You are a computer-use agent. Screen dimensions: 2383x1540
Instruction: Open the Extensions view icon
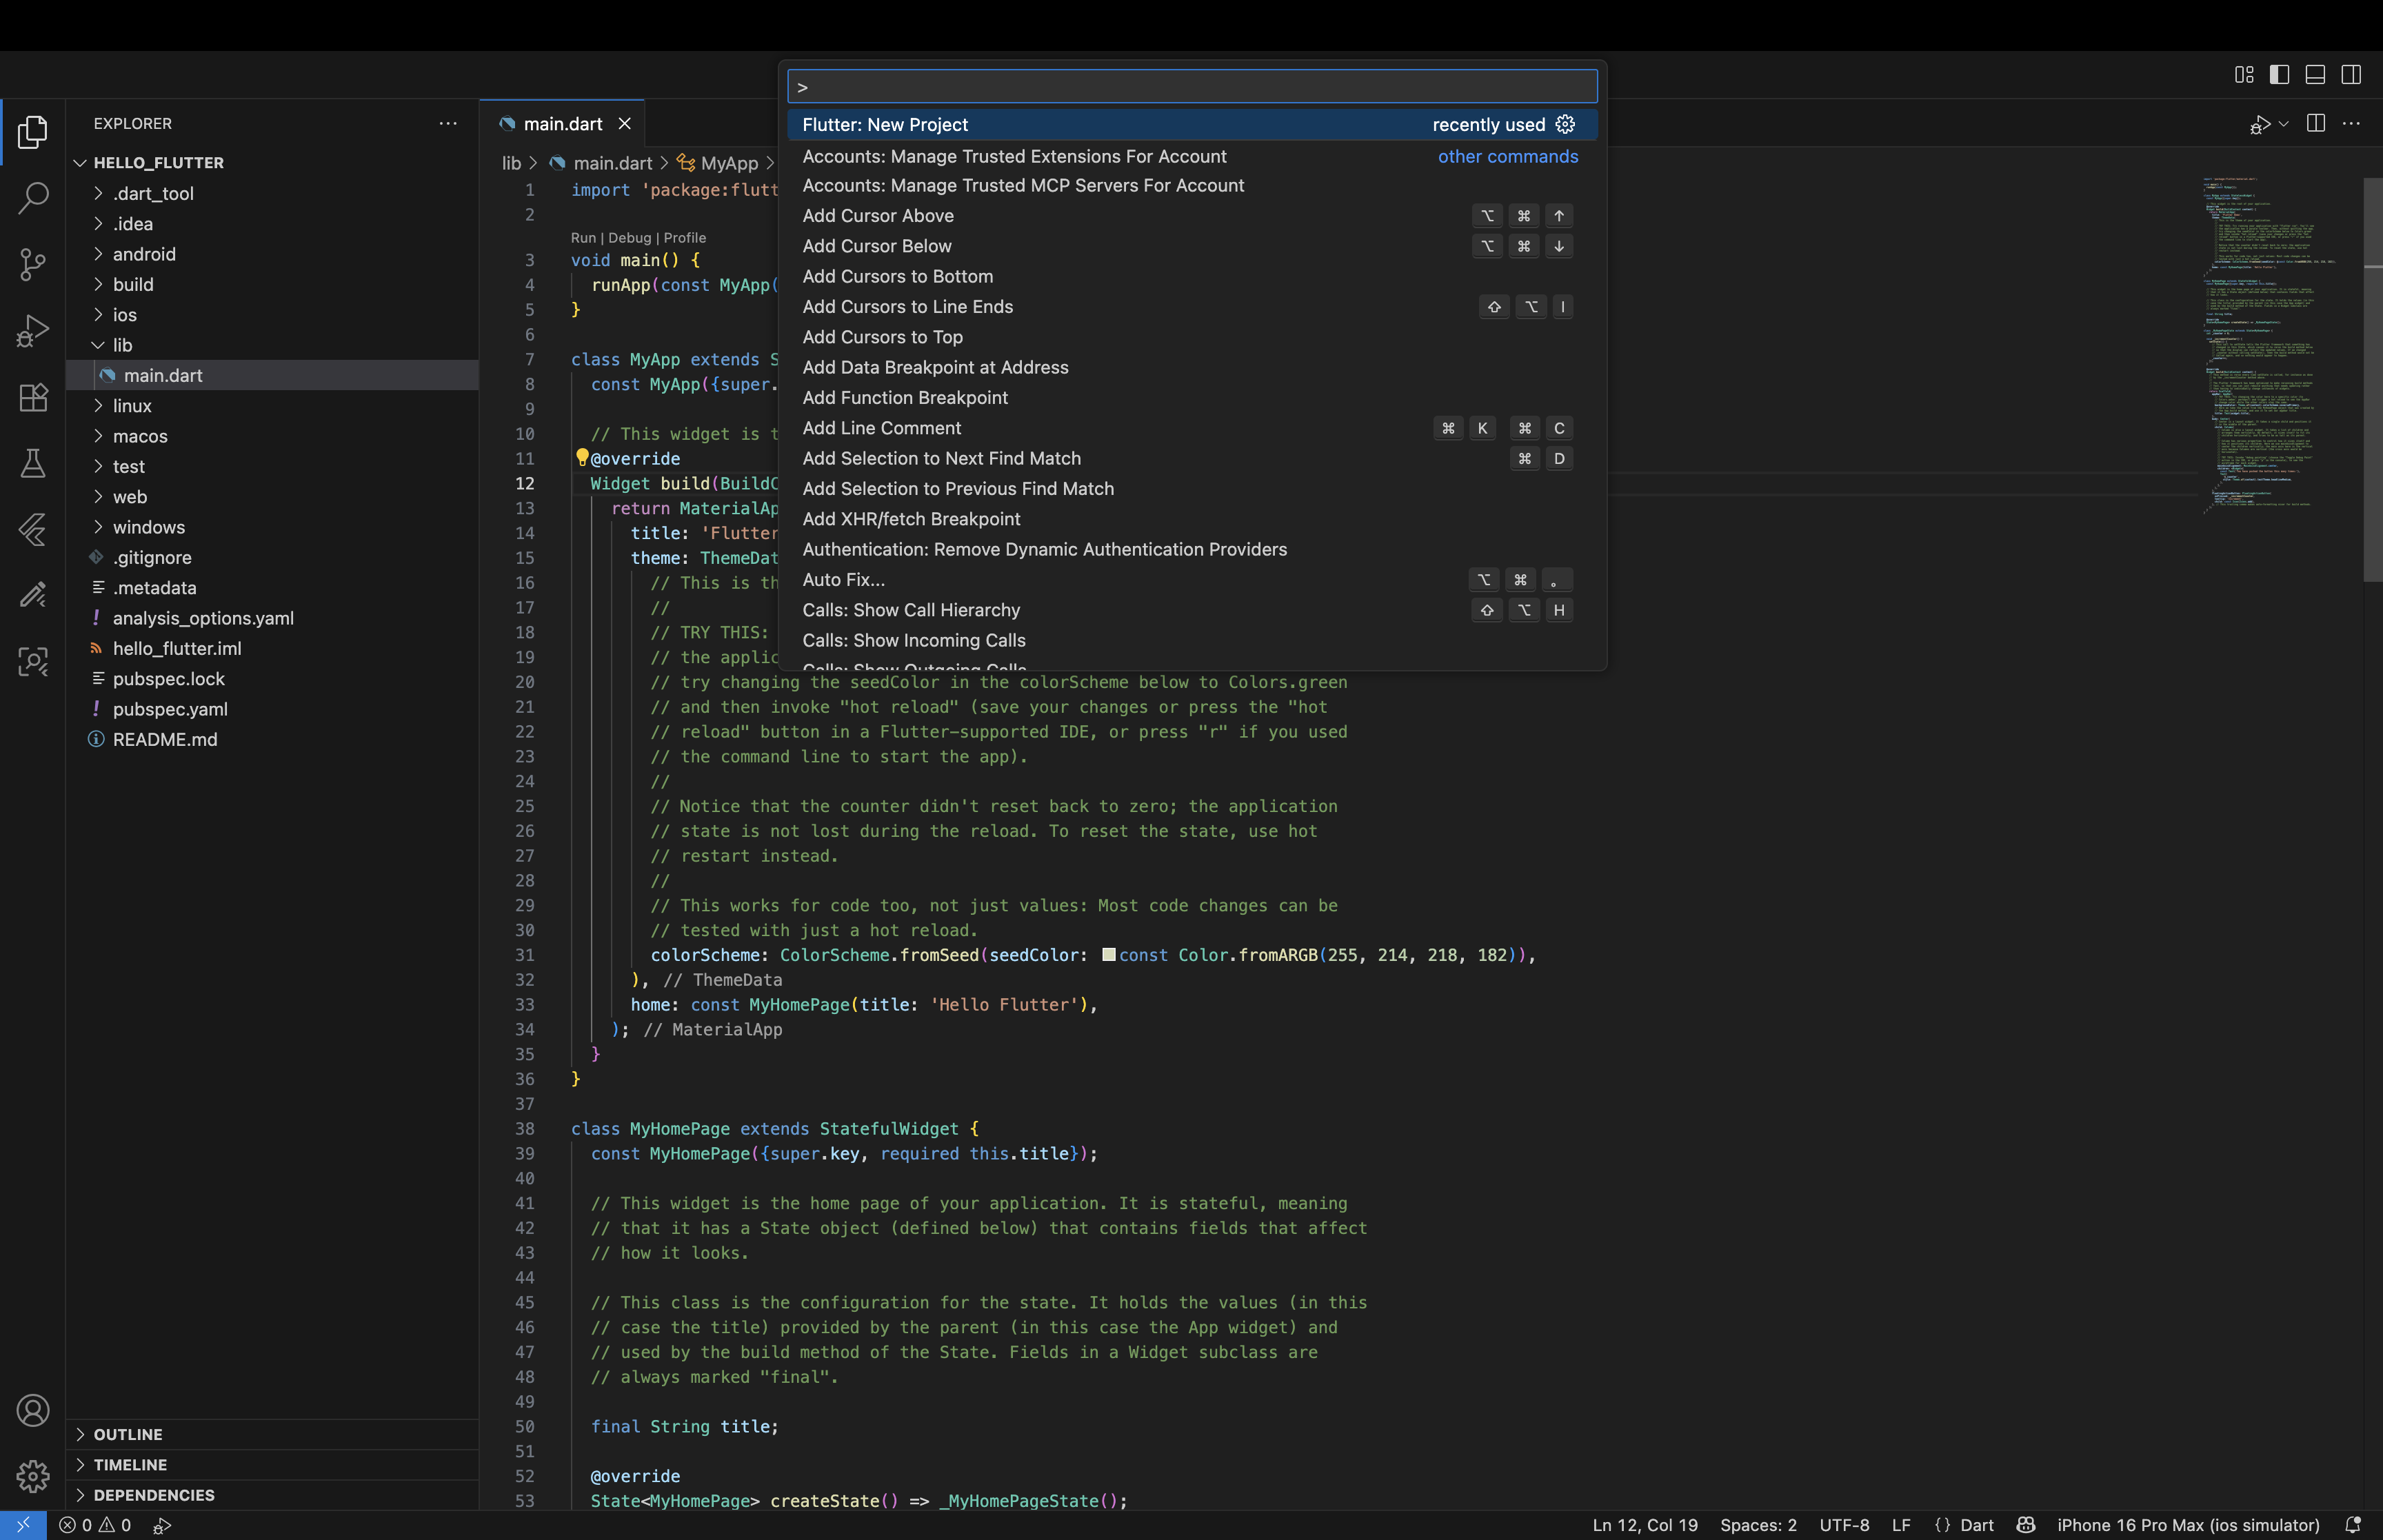(x=33, y=397)
